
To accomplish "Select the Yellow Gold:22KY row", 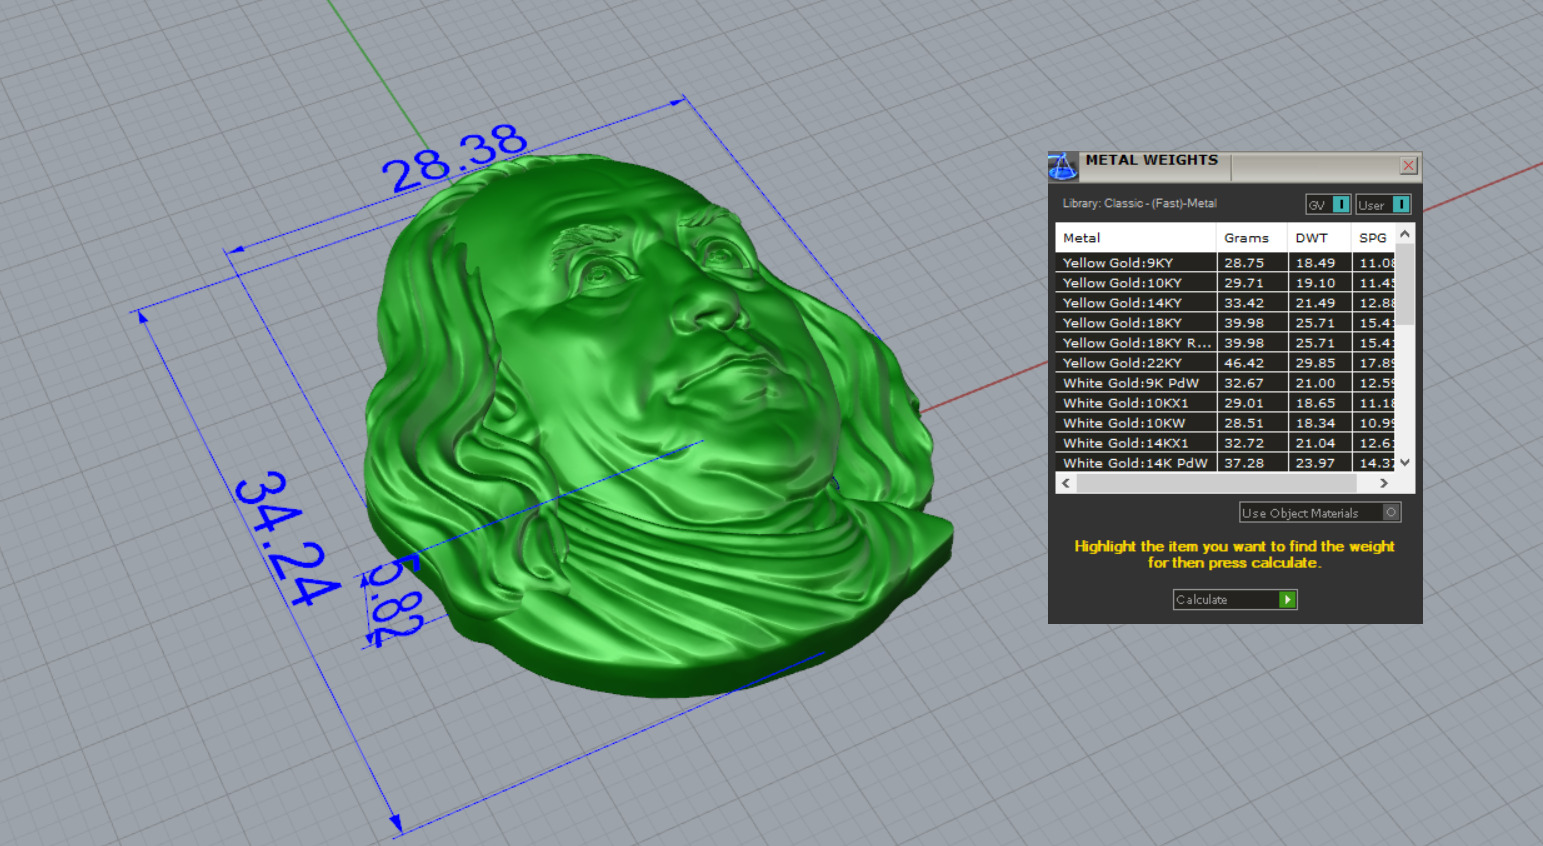I will coord(1225,363).
